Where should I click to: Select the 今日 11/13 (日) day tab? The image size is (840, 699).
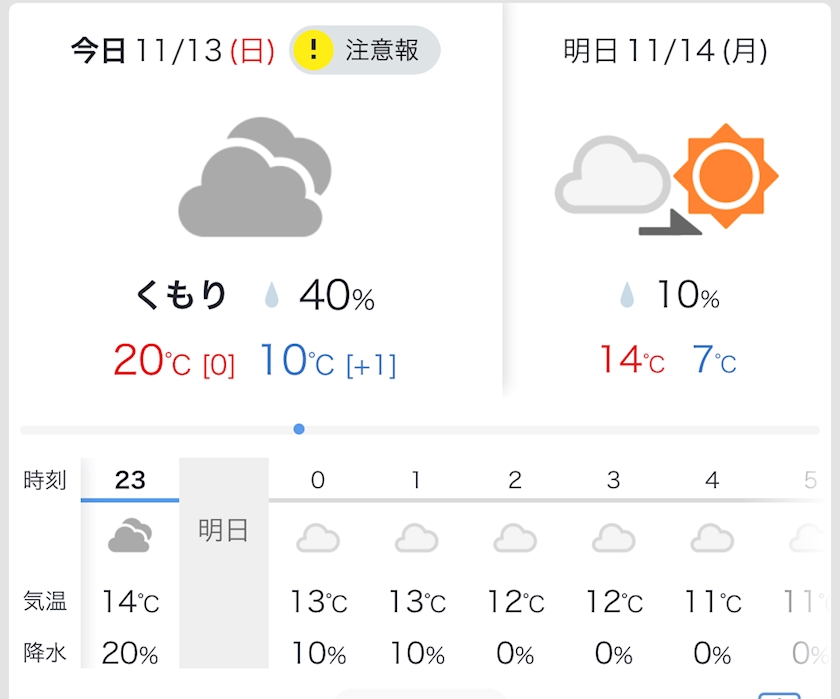pyautogui.click(x=172, y=51)
